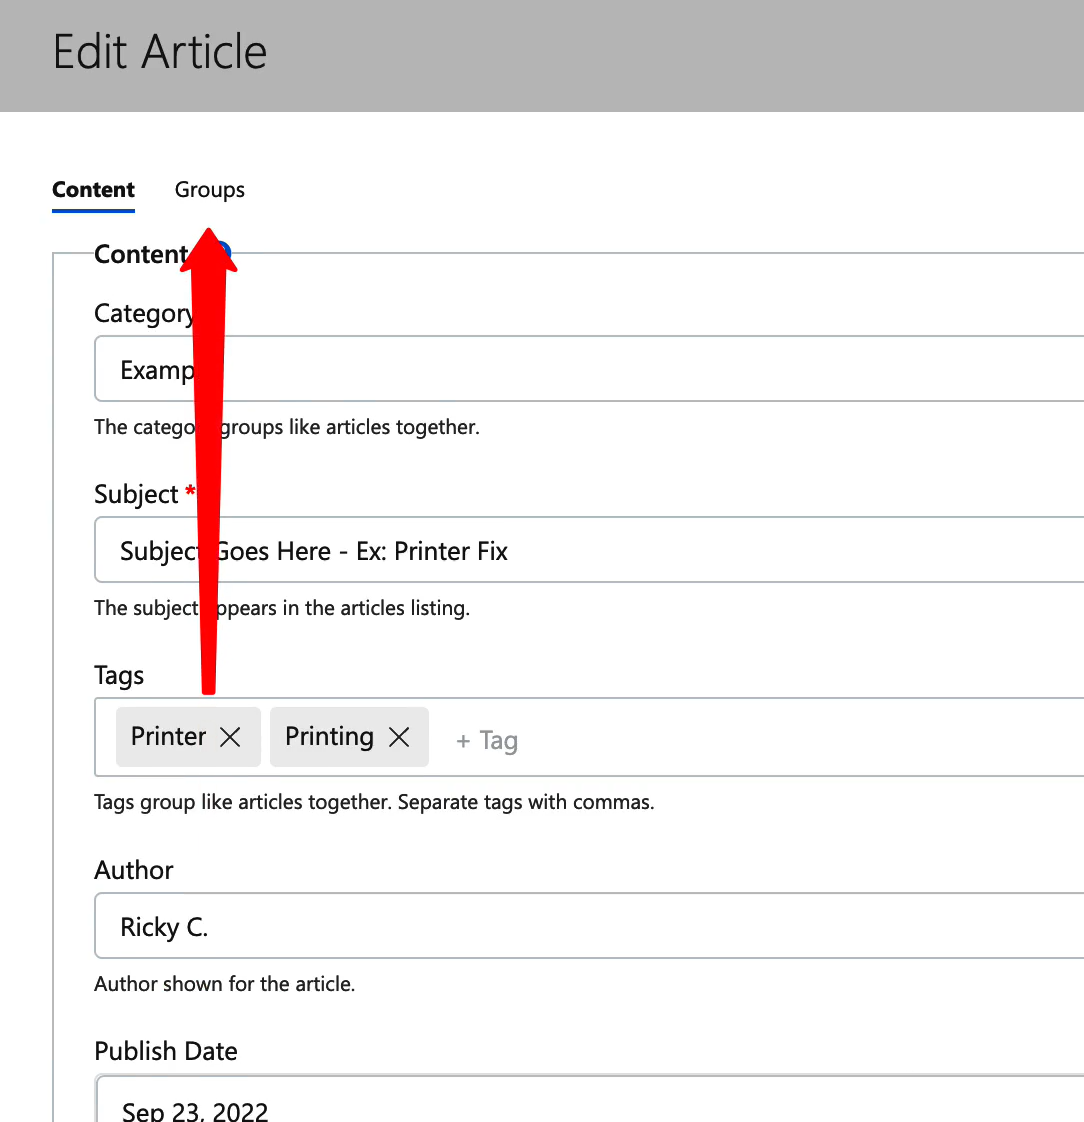Viewport: 1084px width, 1122px height.
Task: Click the Publish Date label
Action: pyautogui.click(x=166, y=1051)
